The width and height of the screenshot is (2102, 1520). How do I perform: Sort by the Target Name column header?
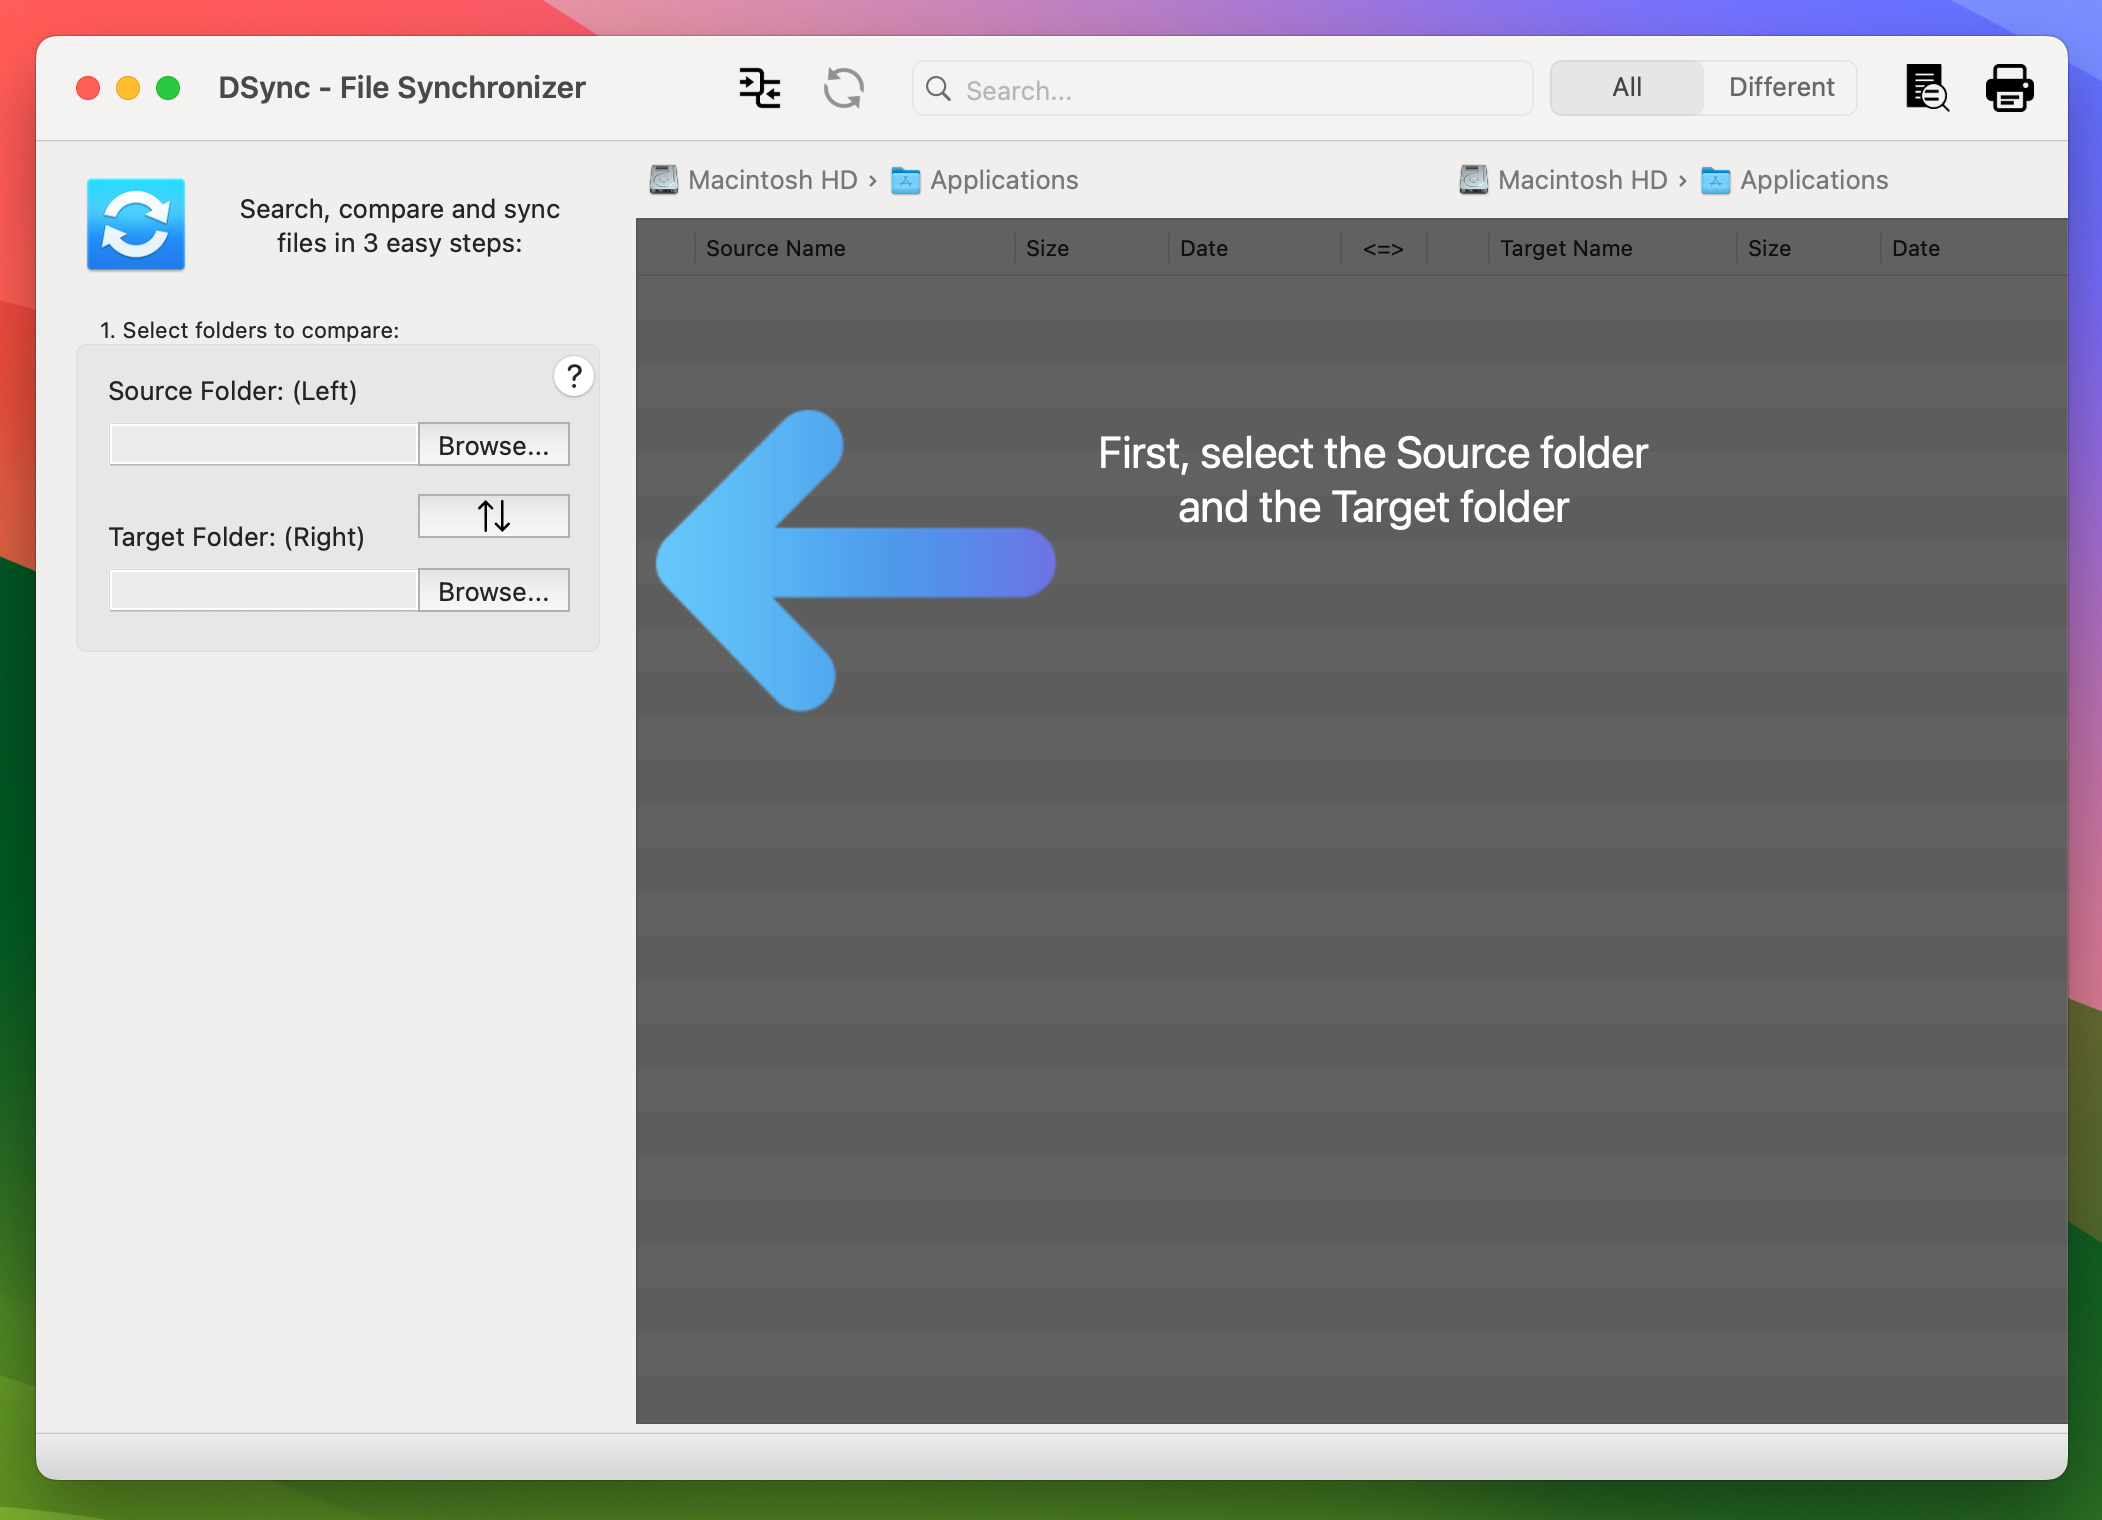point(1566,248)
